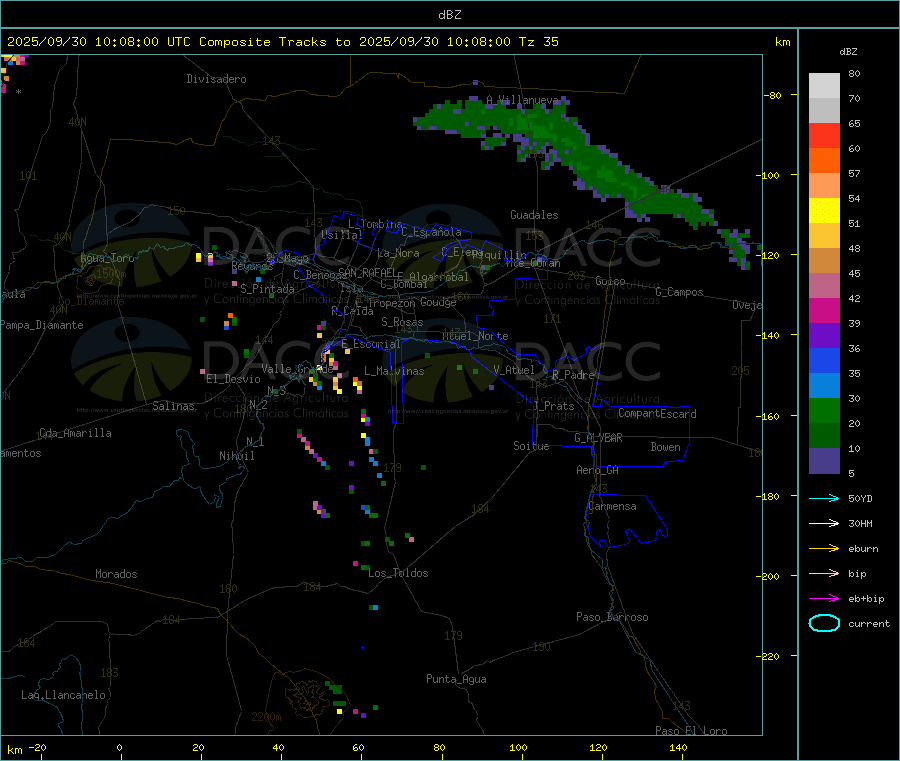Pick the light gray top swatch of scale
Image resolution: width=900 pixels, height=761 pixels.
coord(824,86)
